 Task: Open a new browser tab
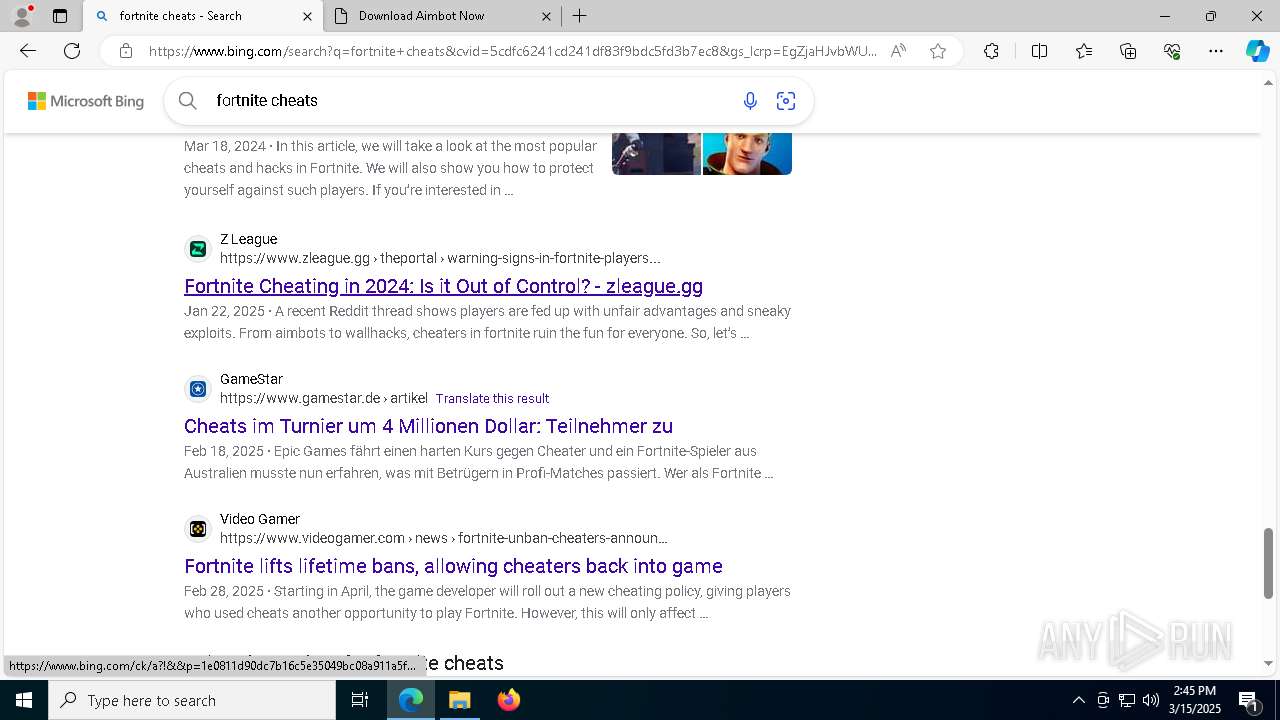(x=580, y=16)
